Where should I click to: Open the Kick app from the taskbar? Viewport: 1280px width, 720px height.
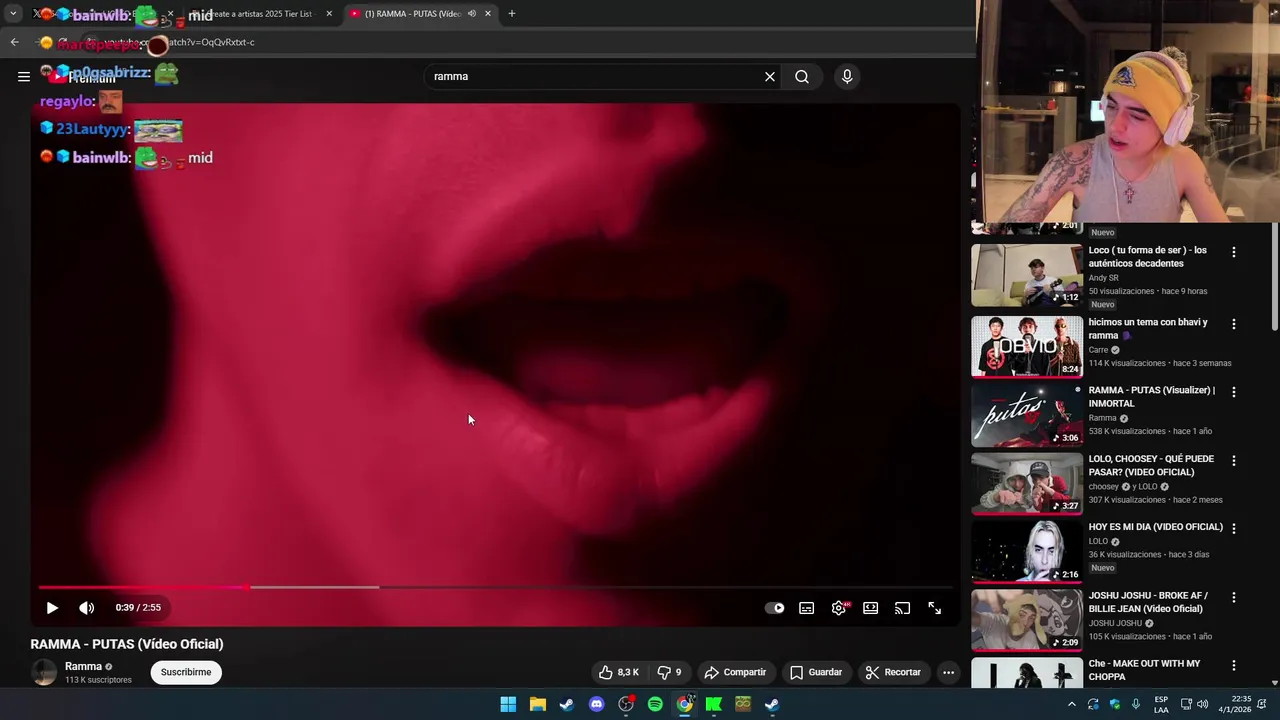(x=714, y=704)
